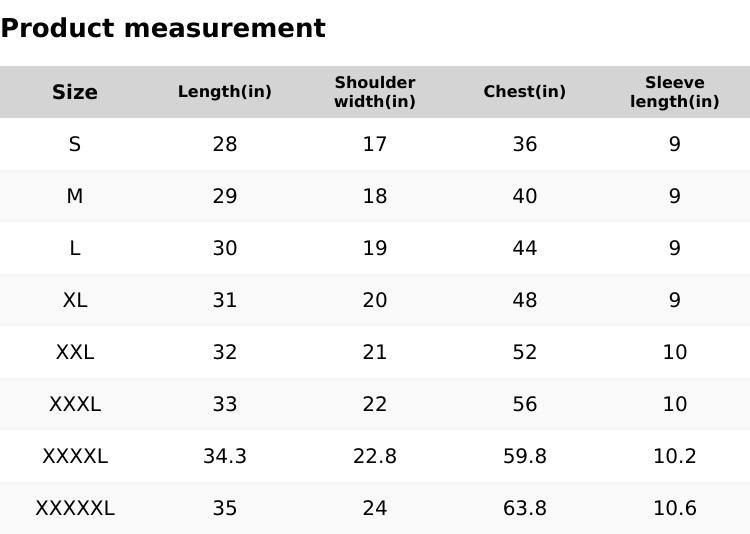Select the L size row label
The image size is (750, 534).
(x=75, y=248)
